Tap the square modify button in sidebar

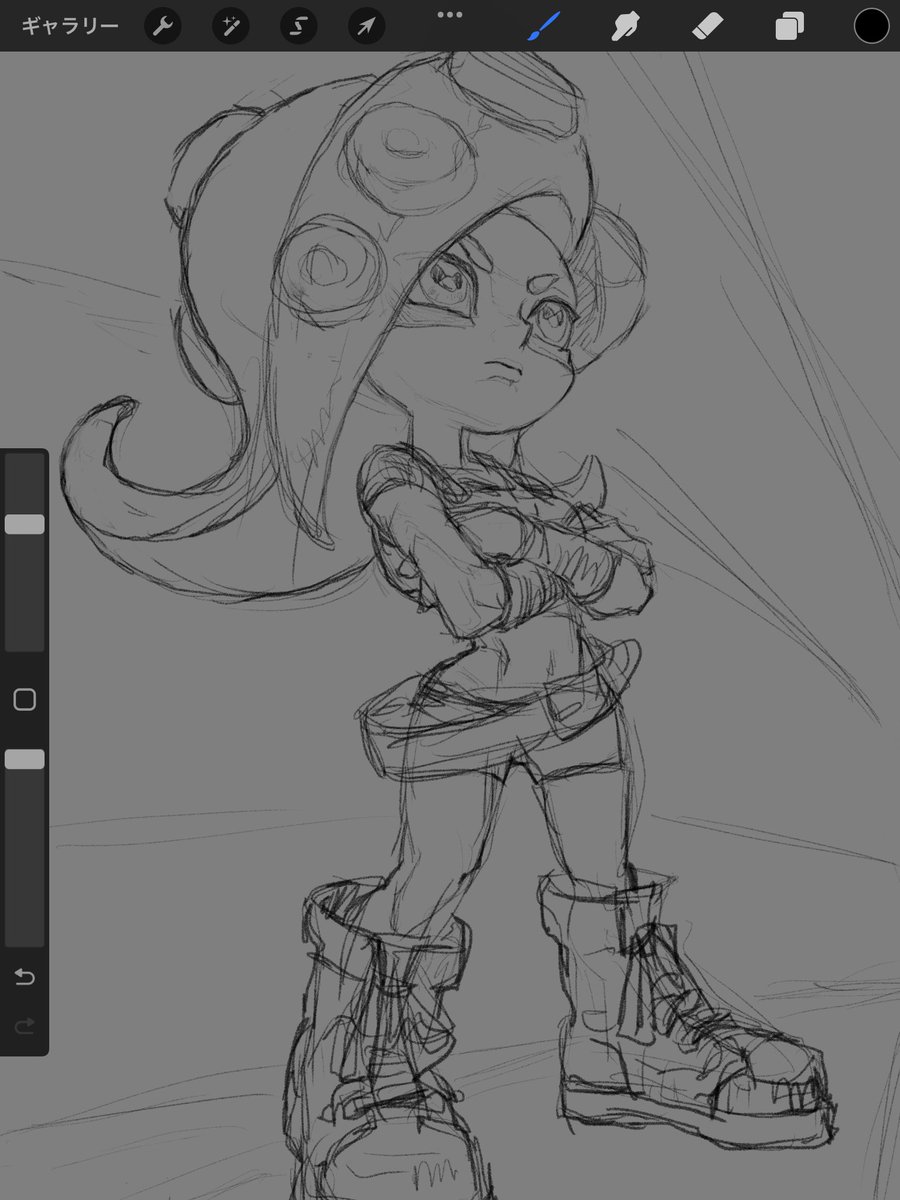[25, 700]
